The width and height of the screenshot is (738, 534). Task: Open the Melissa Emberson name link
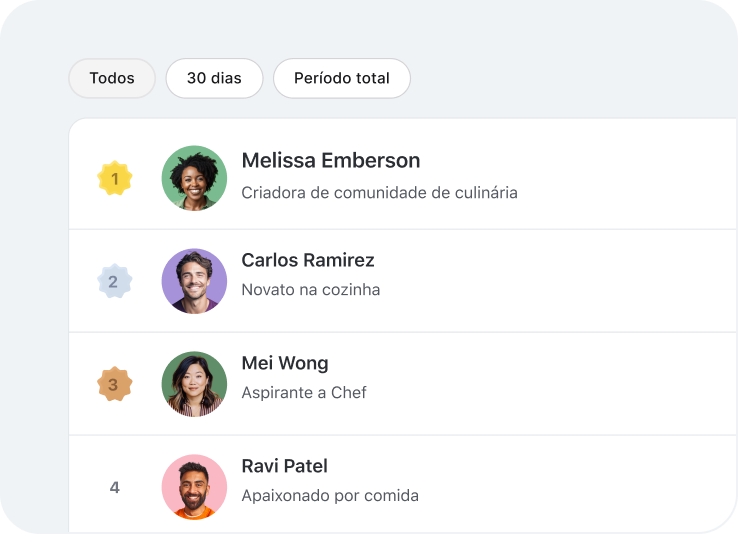coord(331,160)
